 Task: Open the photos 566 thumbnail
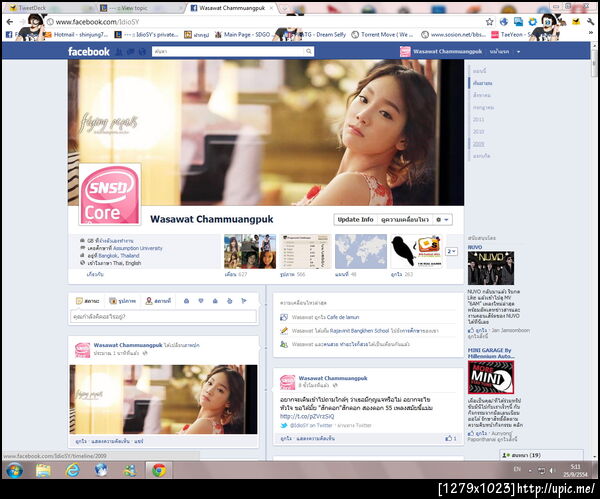(305, 251)
